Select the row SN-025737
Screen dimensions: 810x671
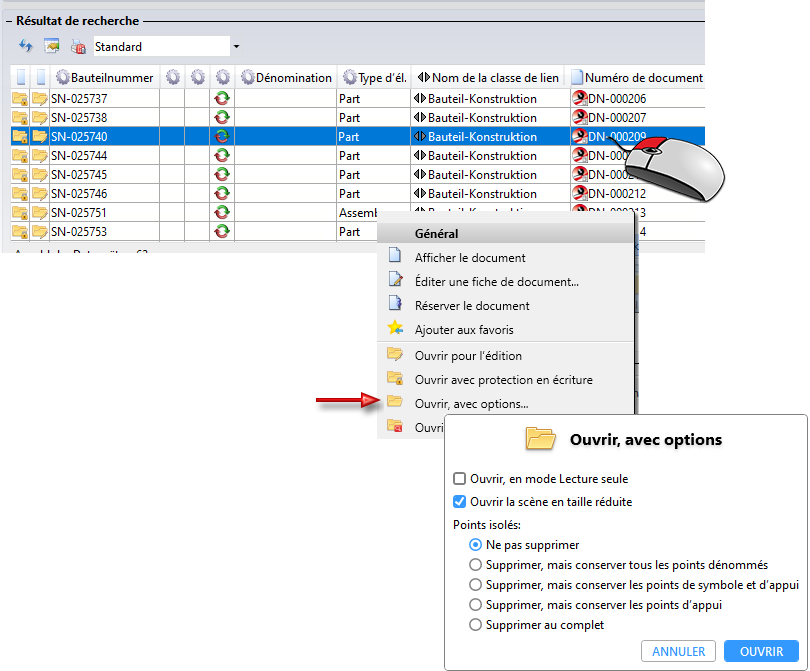tap(357, 98)
